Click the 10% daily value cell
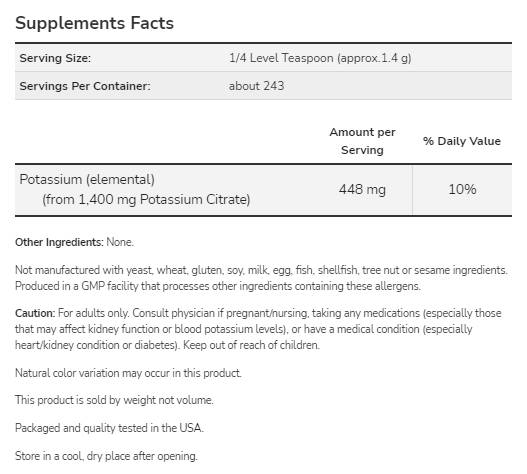Screen dimensions: 527x474 pyautogui.click(x=462, y=189)
